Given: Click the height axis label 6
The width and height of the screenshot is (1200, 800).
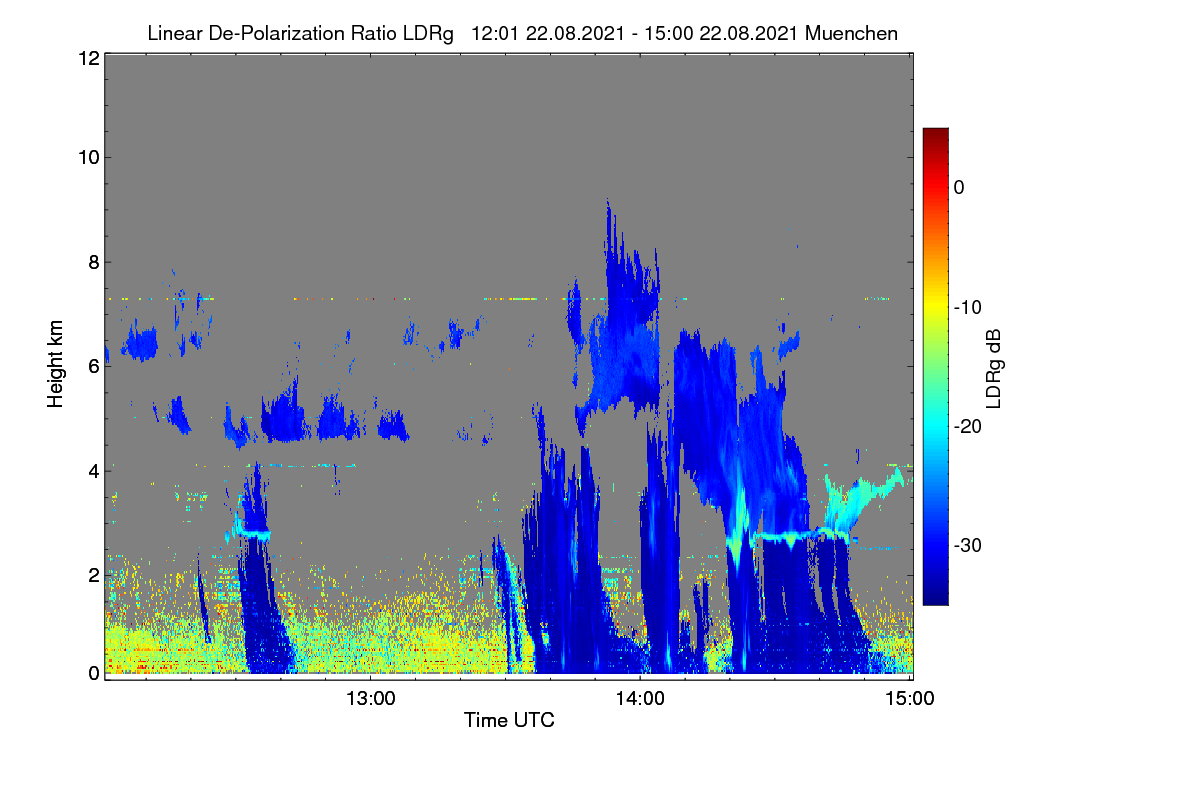Looking at the screenshot, I should (92, 366).
